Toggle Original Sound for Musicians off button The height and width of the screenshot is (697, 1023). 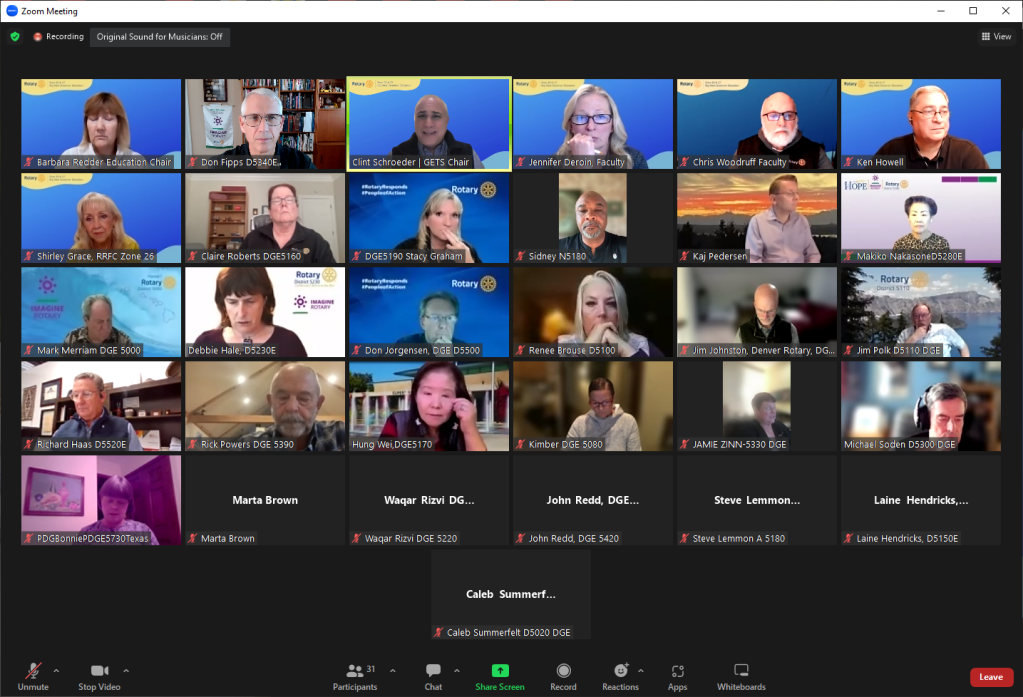click(161, 37)
